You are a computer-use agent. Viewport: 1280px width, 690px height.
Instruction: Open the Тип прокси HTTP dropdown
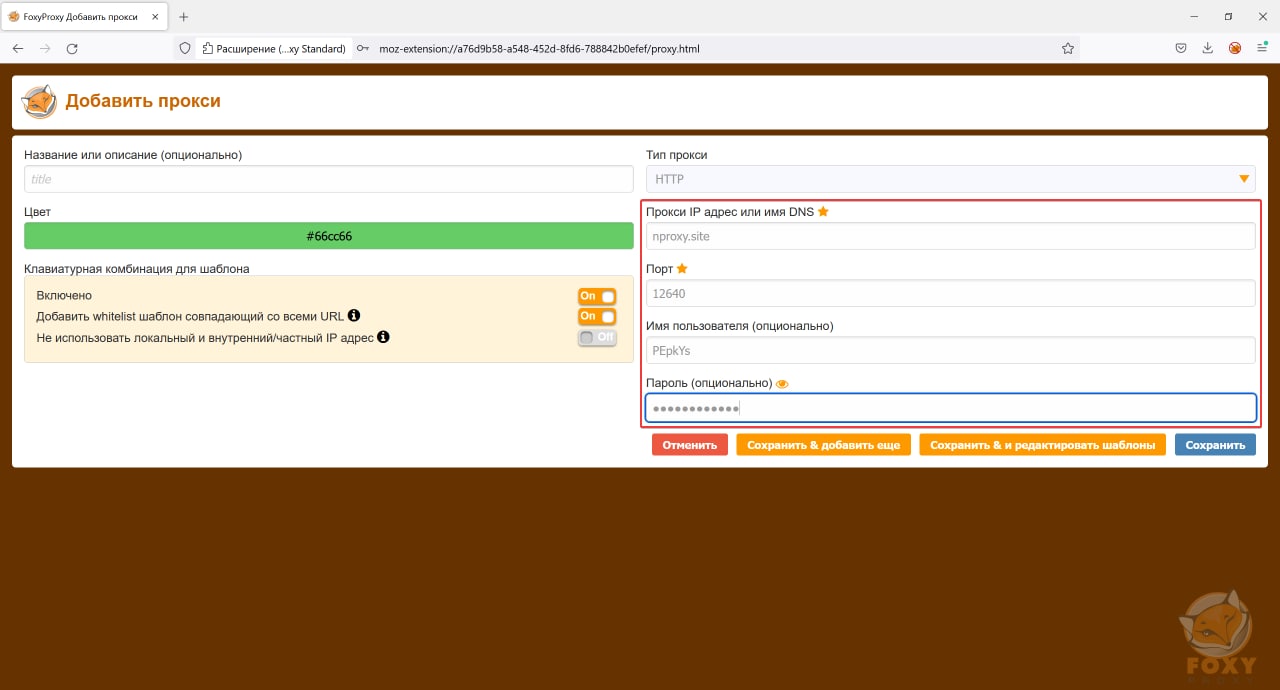coord(950,179)
